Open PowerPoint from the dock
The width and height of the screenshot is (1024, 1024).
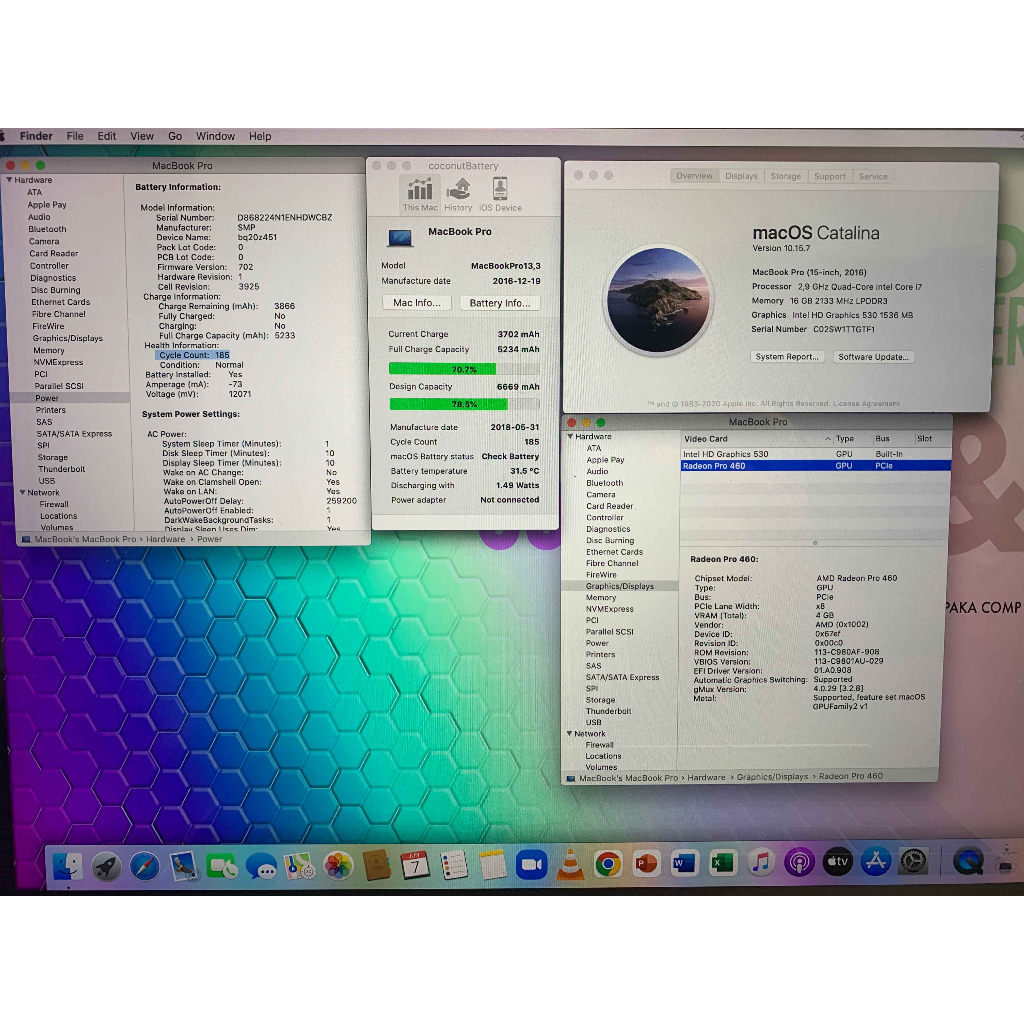pyautogui.click(x=647, y=863)
